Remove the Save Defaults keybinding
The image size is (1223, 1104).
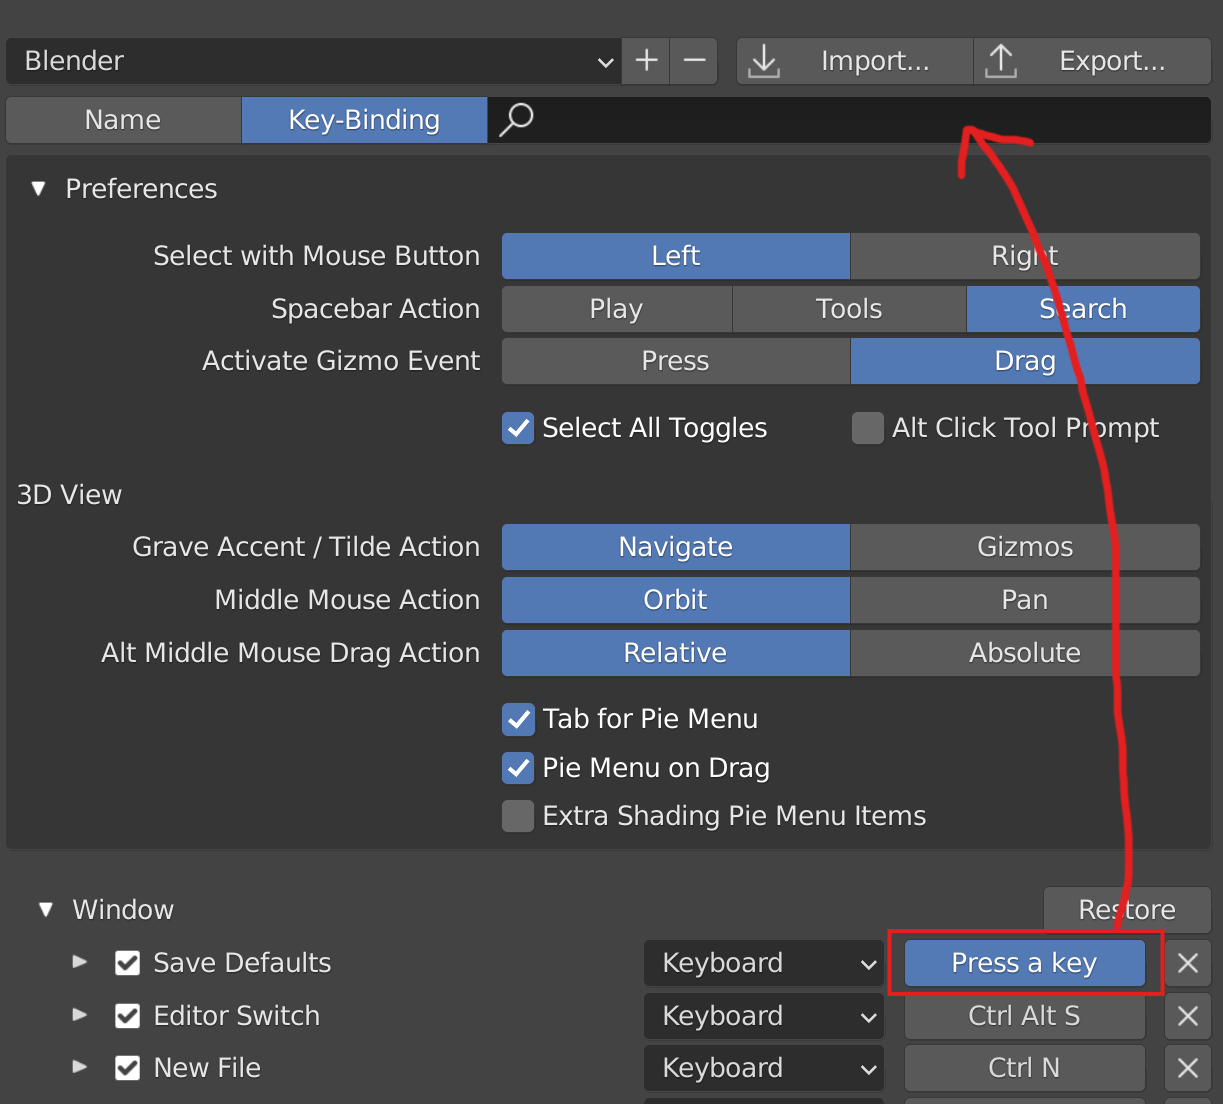click(x=1188, y=963)
